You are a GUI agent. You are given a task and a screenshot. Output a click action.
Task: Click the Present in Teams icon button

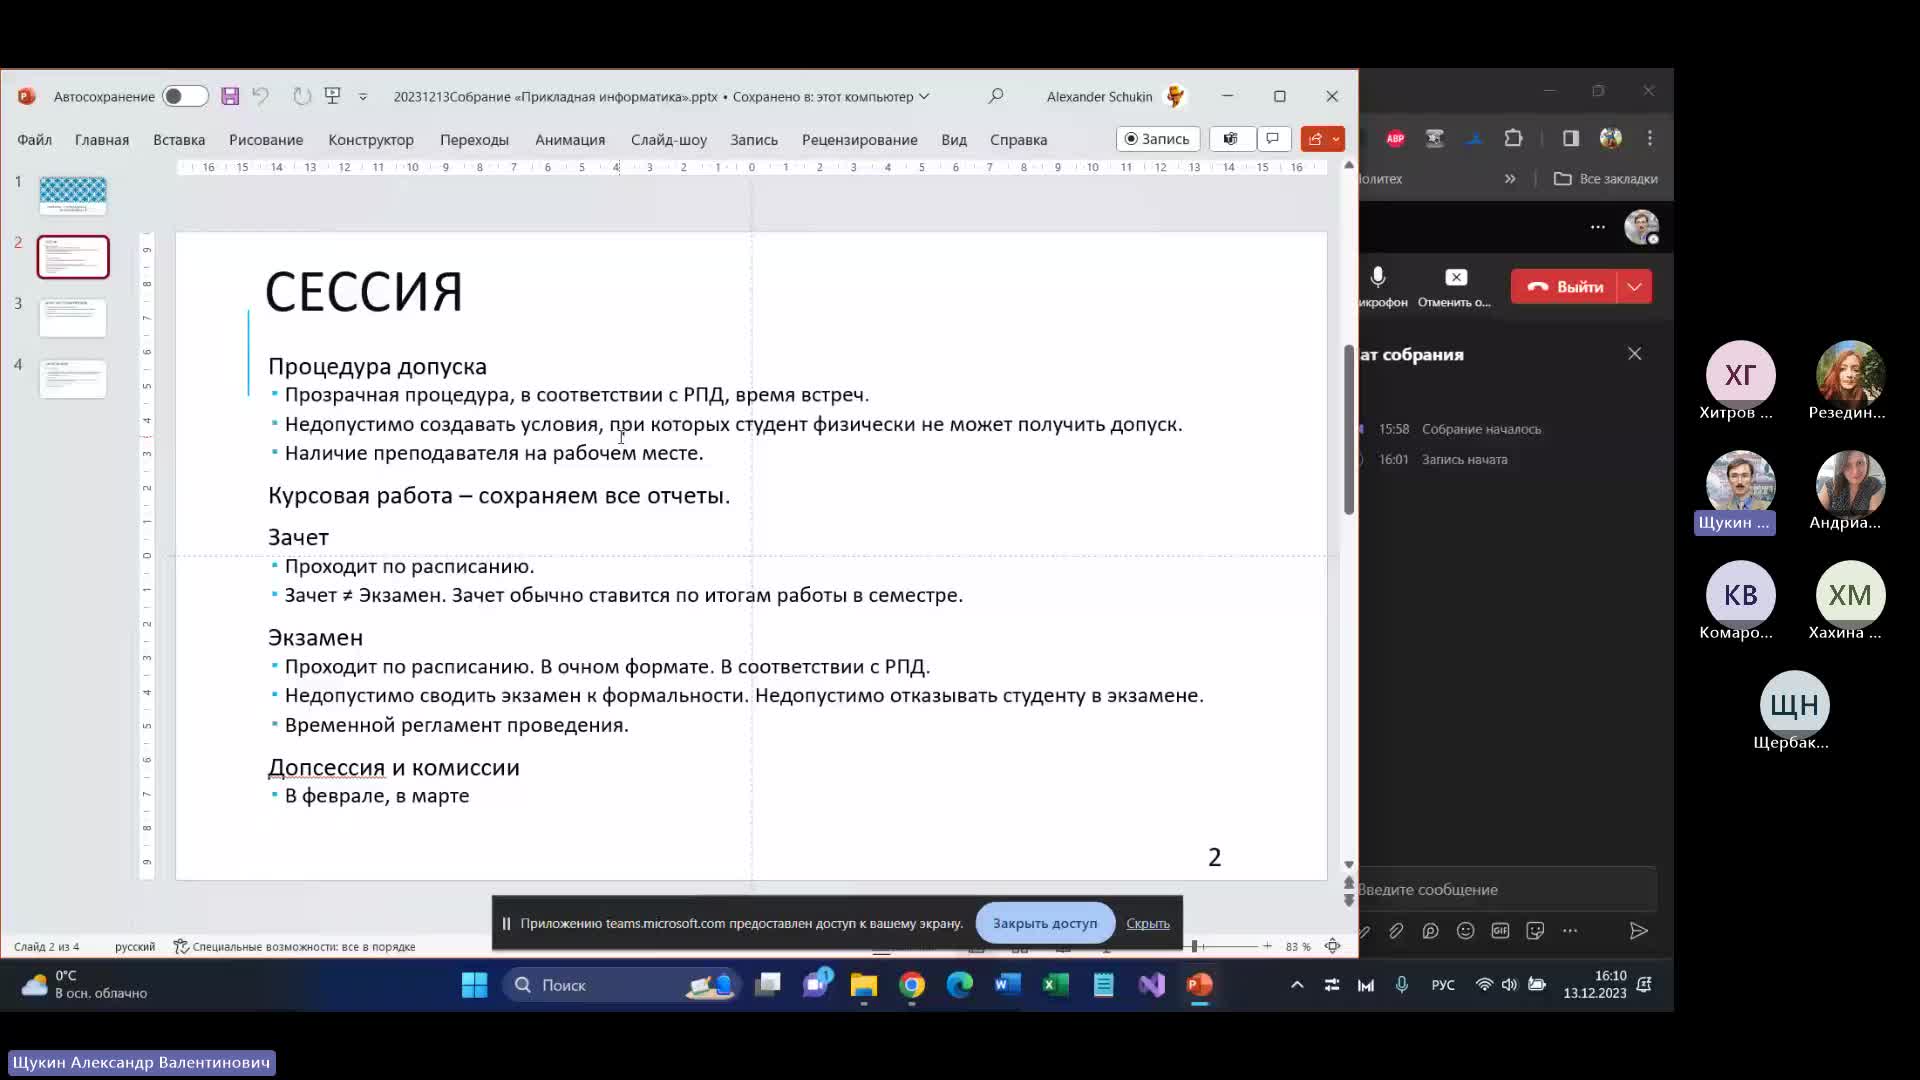pyautogui.click(x=1231, y=139)
